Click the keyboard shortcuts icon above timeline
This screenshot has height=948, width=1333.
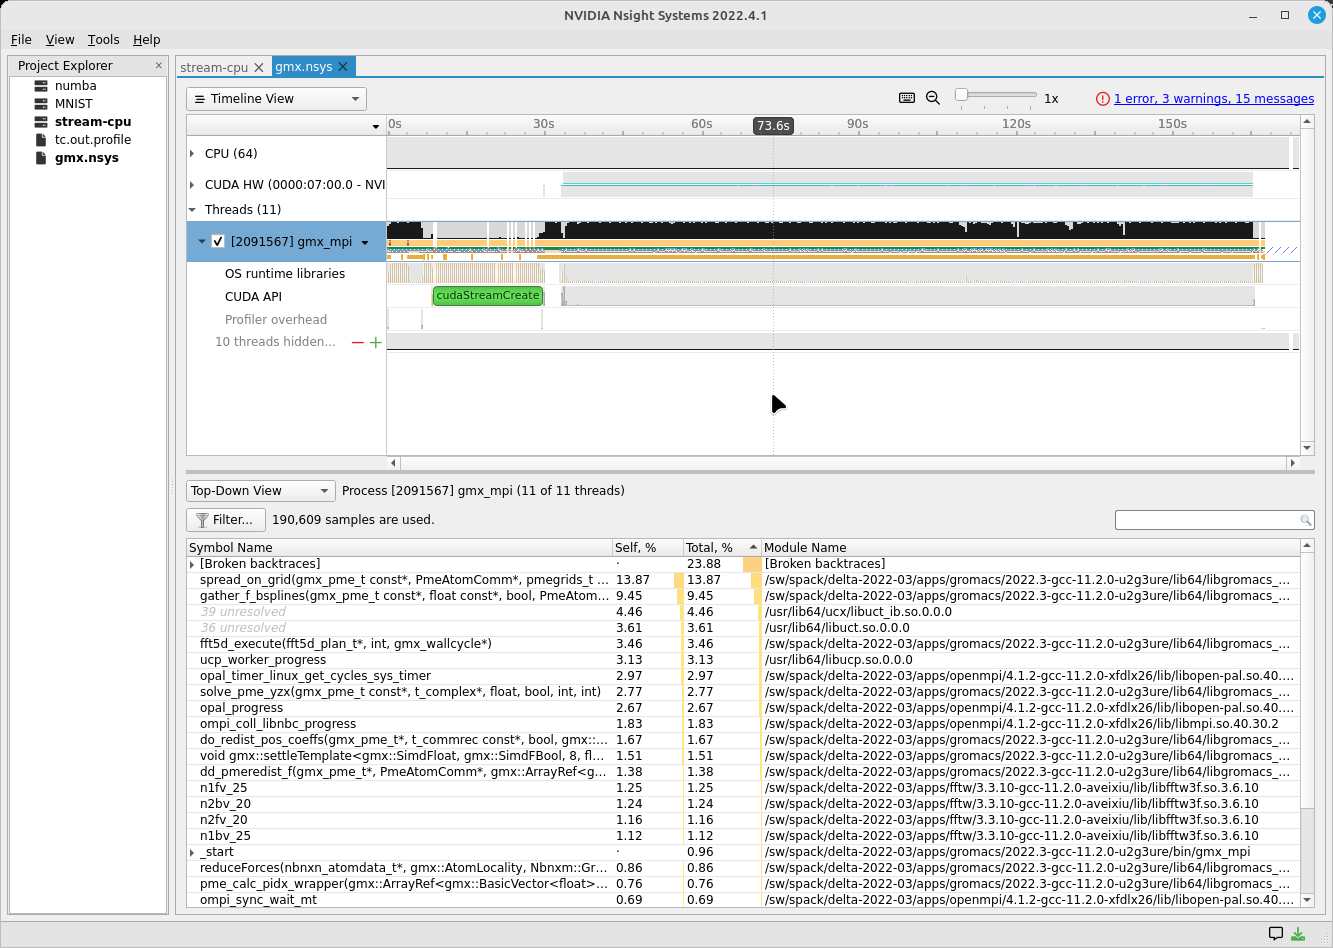pos(907,98)
